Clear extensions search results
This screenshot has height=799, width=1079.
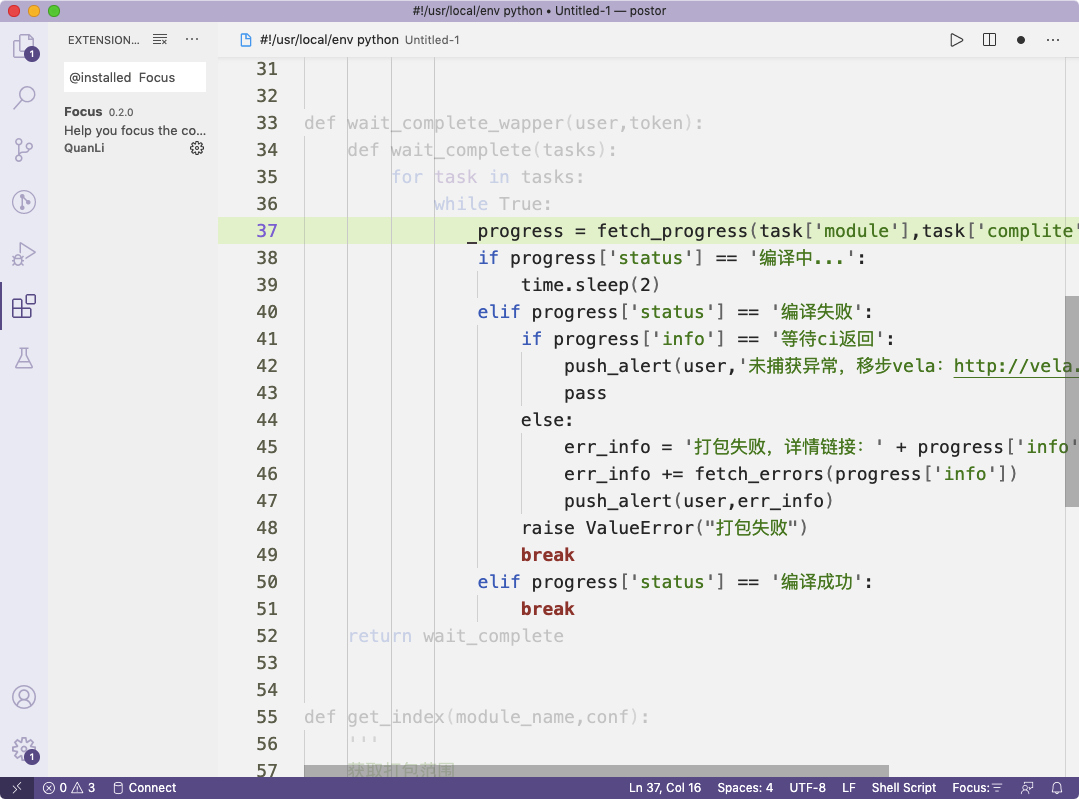160,40
